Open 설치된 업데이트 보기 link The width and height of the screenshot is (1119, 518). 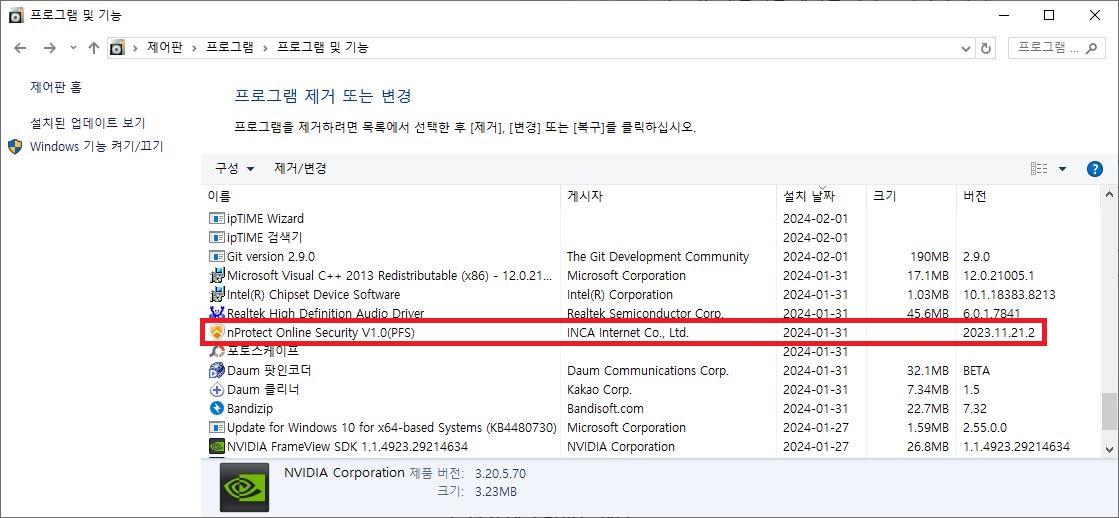pyautogui.click(x=88, y=123)
